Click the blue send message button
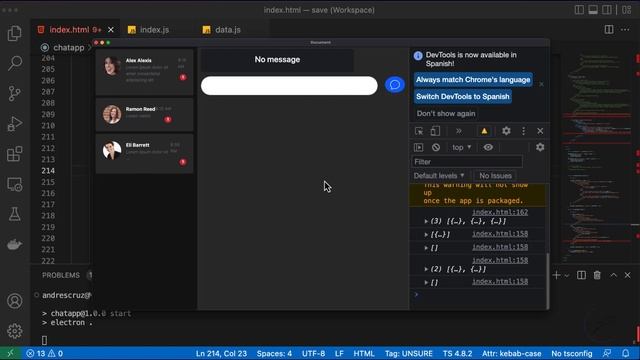Image resolution: width=640 pixels, height=360 pixels. [x=395, y=85]
